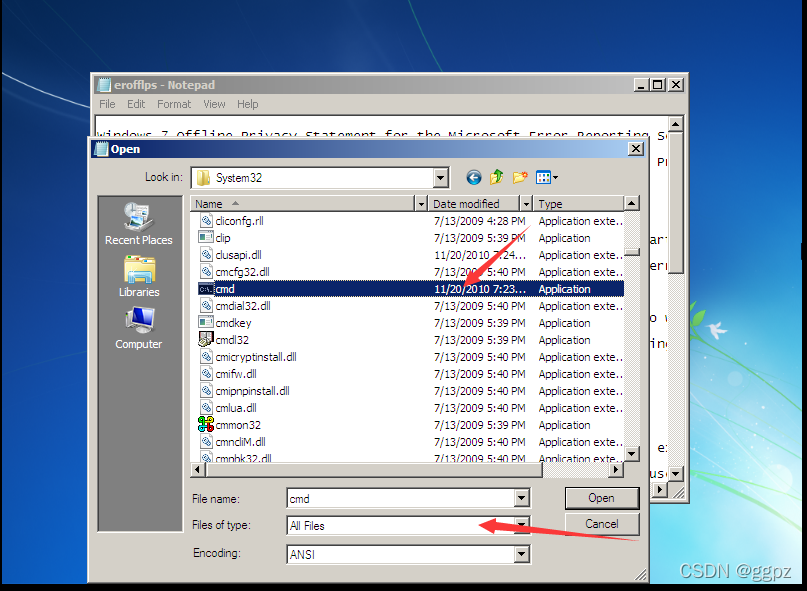The width and height of the screenshot is (807, 591).
Task: Select the cmifw.dll file name
Action: tap(236, 374)
